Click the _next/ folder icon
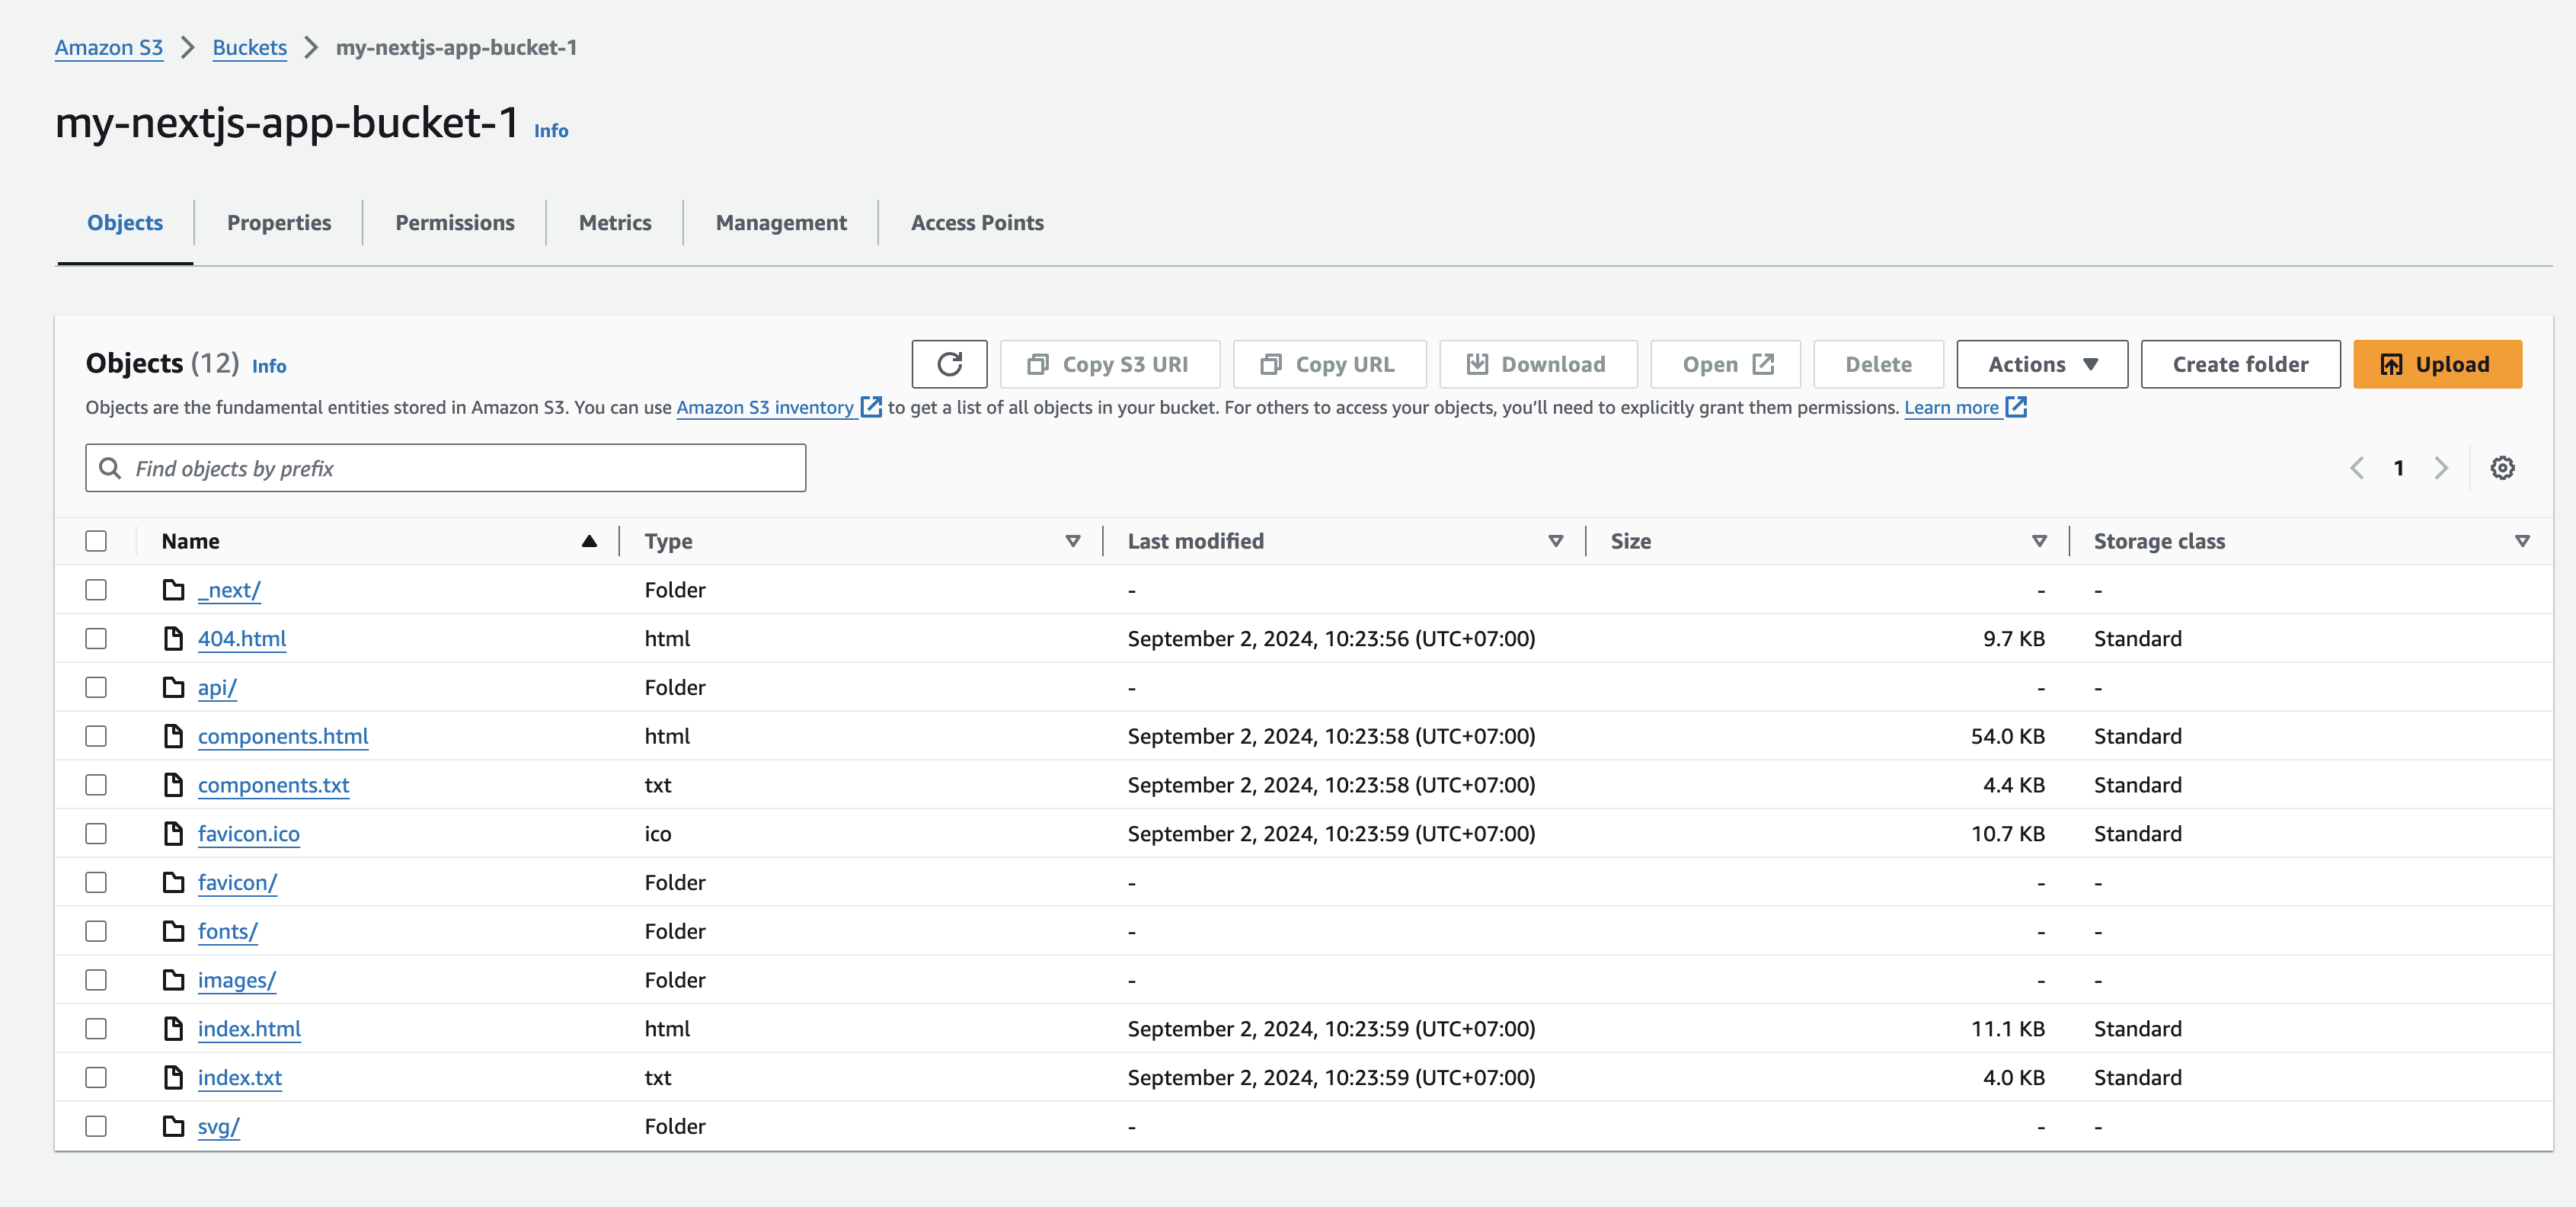 (x=174, y=590)
